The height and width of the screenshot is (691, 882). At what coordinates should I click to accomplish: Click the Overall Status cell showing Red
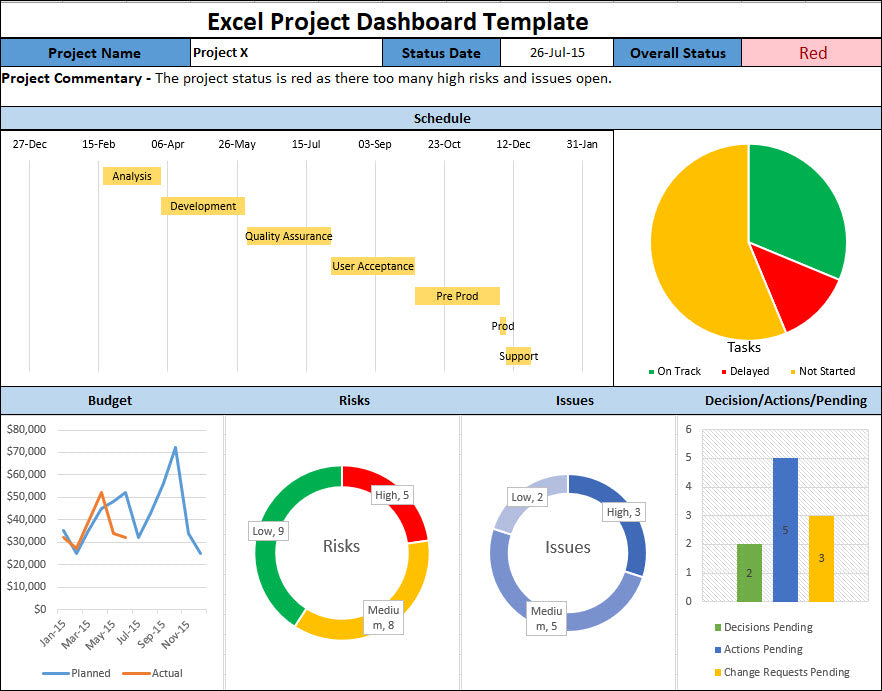click(812, 53)
